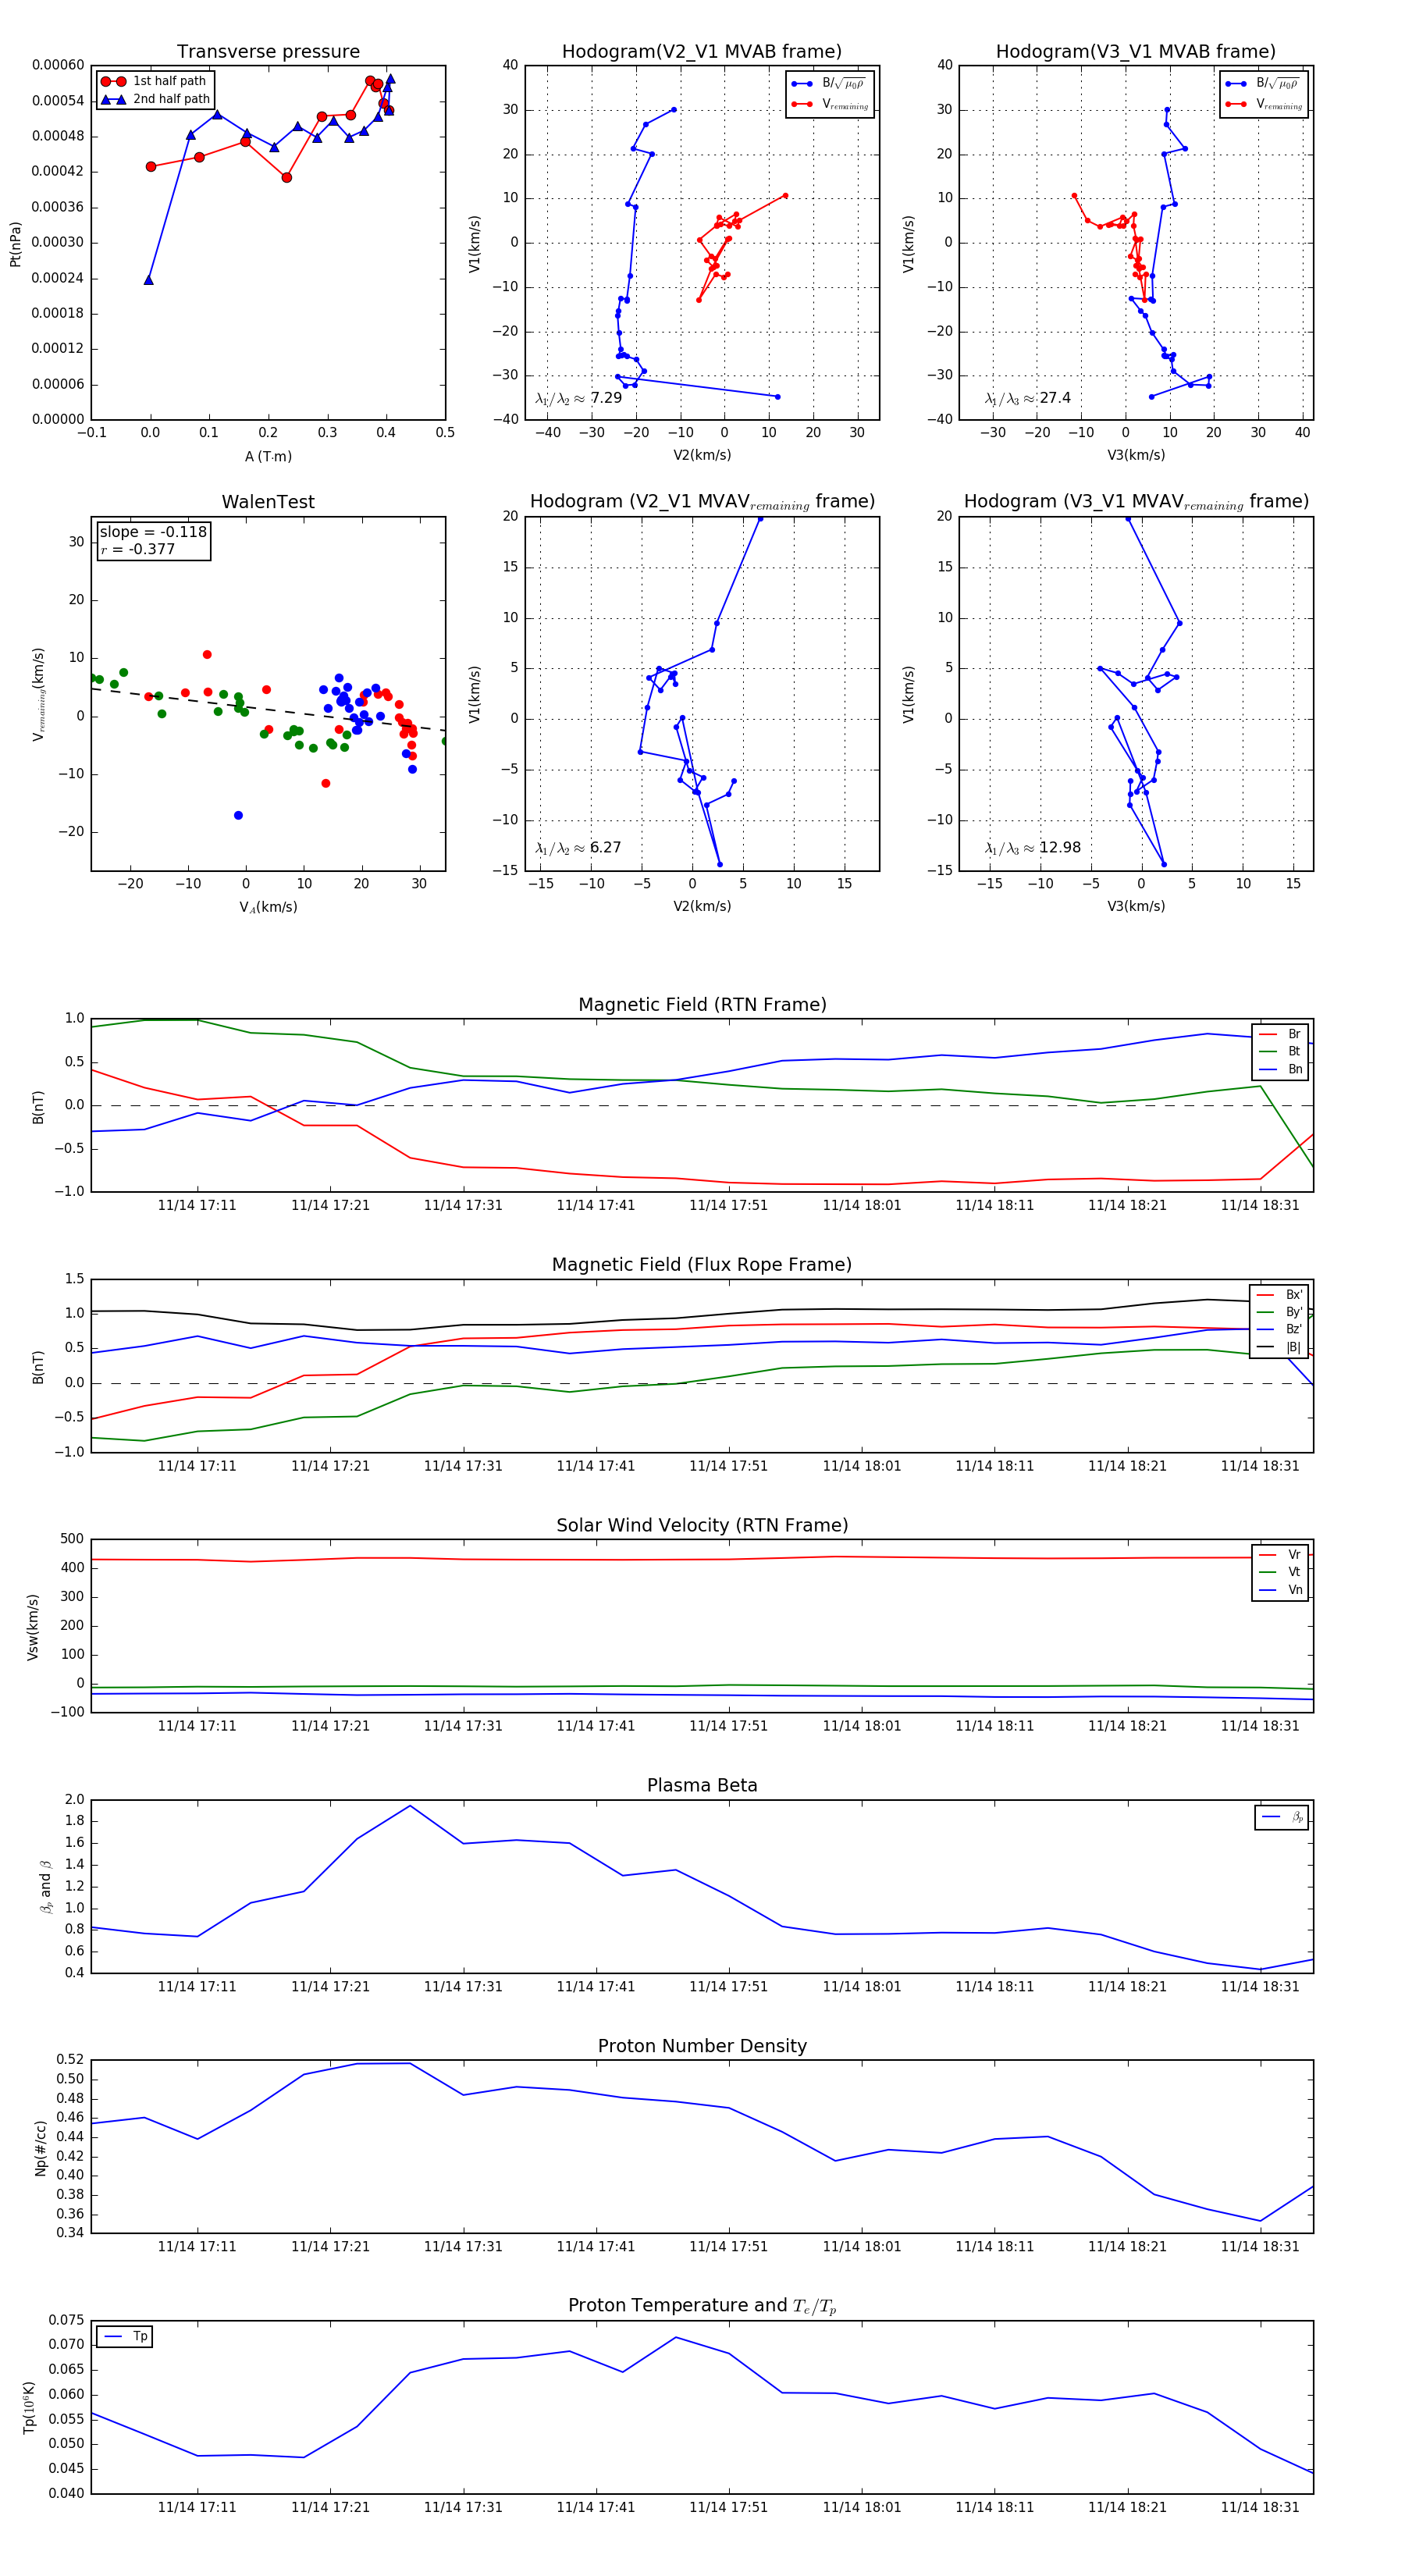Click the "Np(#/cc)" y-axis label

point(41,2148)
